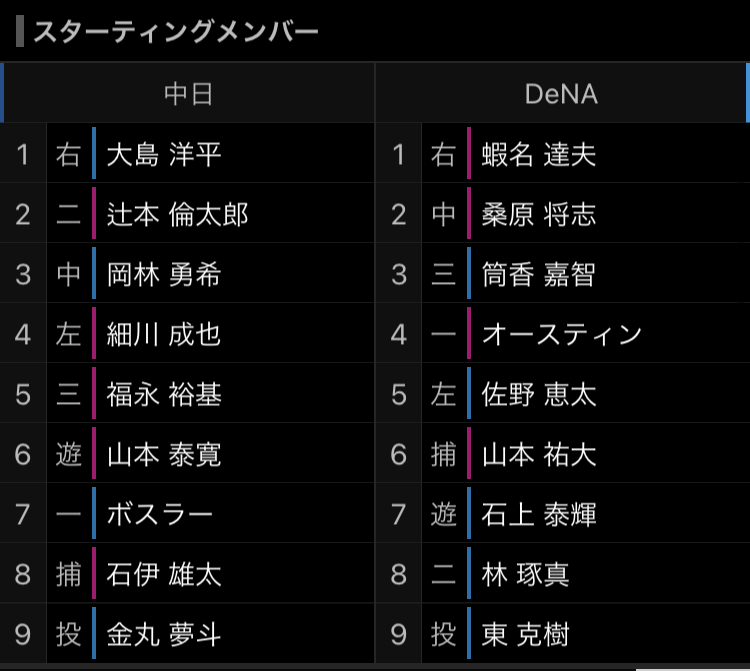Select DeNA starting pitcher 東 克樹
Image resolution: width=750 pixels, height=671 pixels.
coord(525,635)
